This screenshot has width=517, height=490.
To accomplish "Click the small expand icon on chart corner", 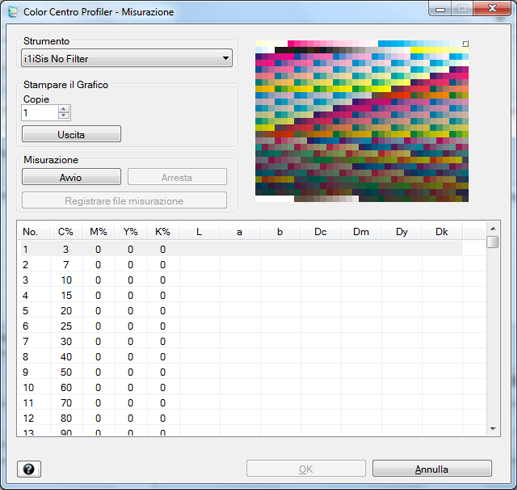I will pos(465,44).
